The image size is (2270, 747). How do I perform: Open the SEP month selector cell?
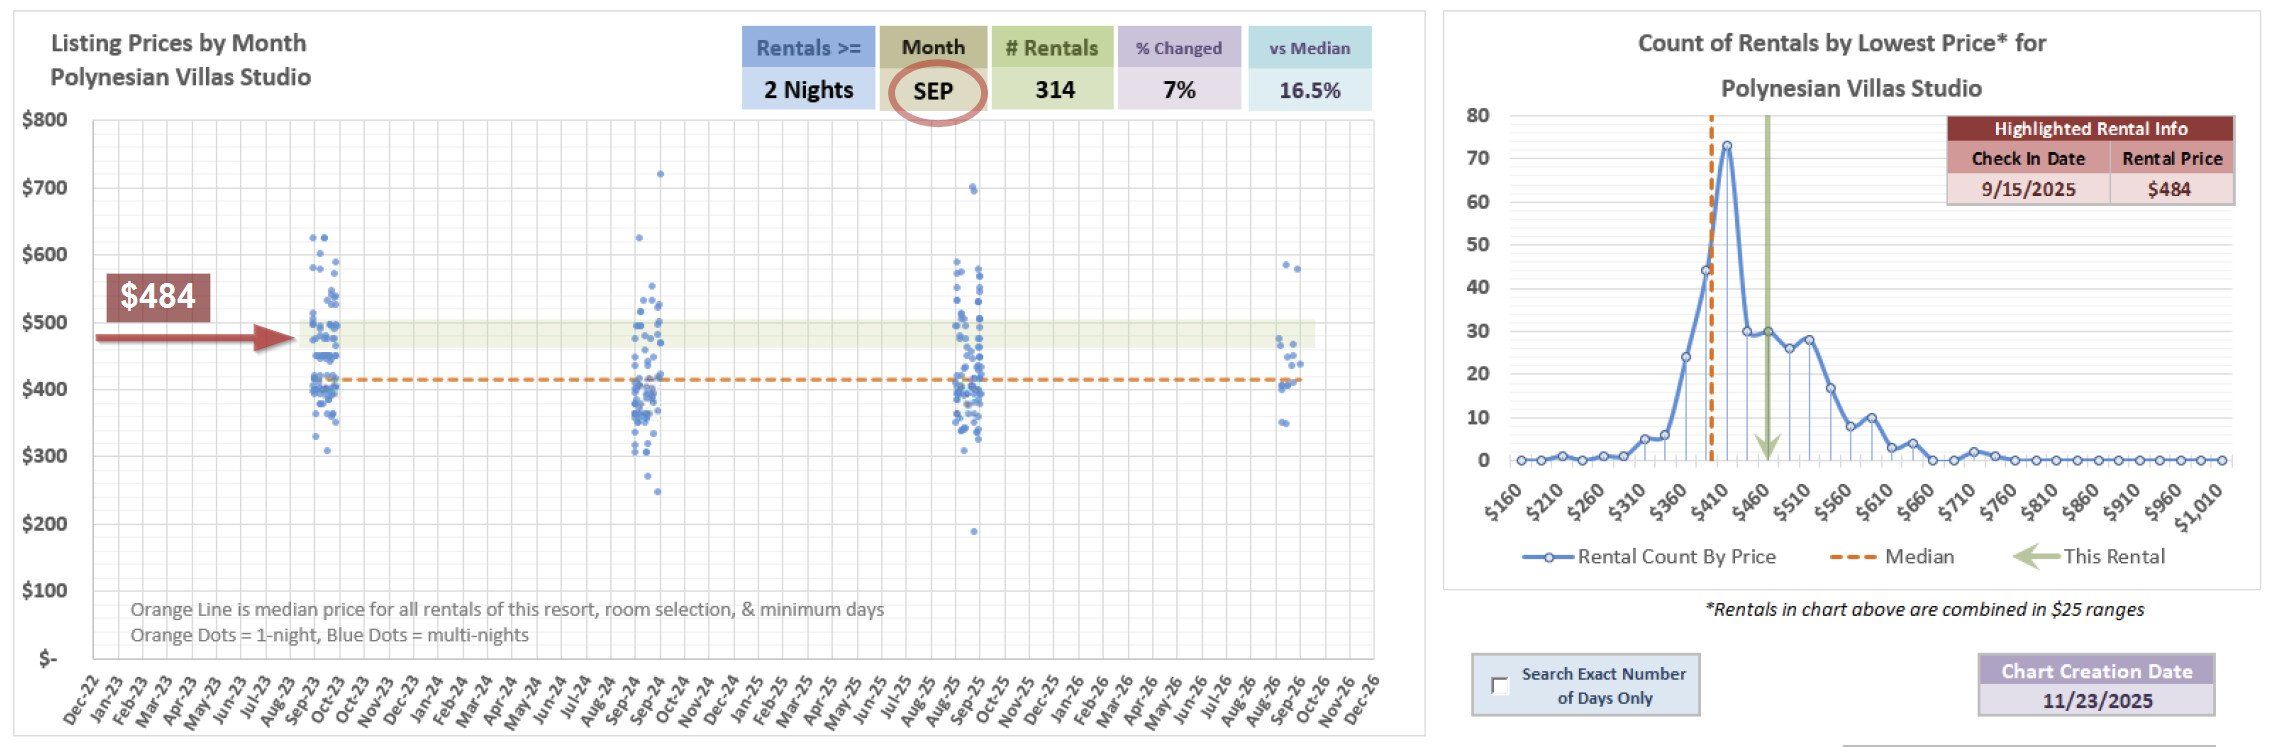pos(934,91)
